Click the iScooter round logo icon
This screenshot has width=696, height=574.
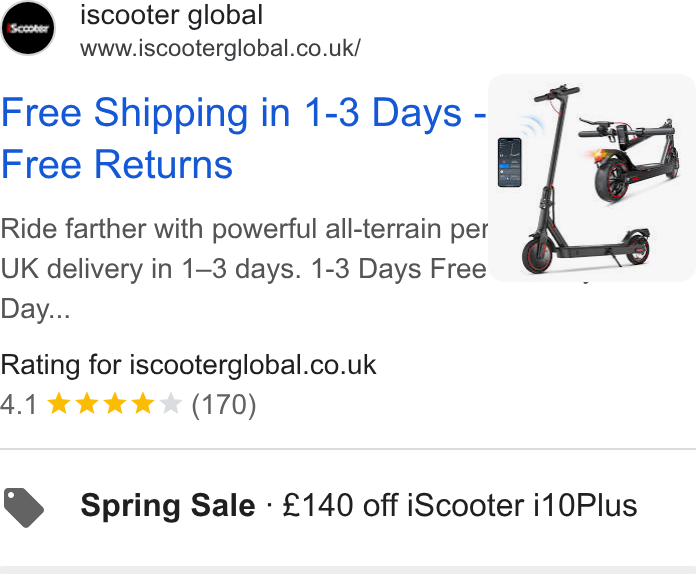pos(28,28)
